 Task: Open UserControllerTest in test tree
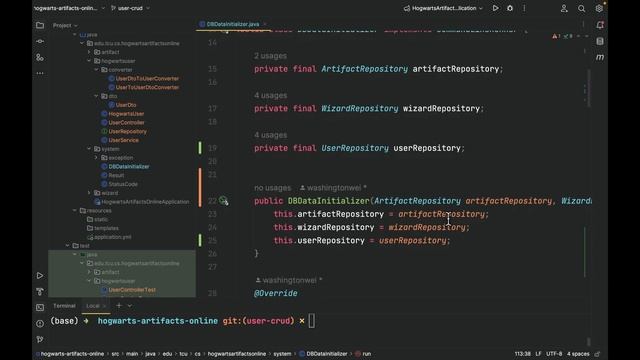click(132, 290)
